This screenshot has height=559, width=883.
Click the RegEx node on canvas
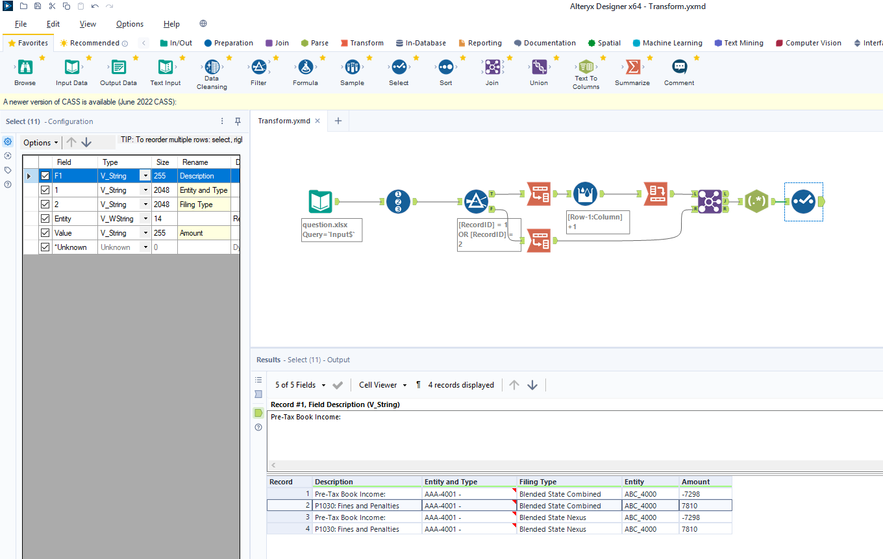coord(756,201)
